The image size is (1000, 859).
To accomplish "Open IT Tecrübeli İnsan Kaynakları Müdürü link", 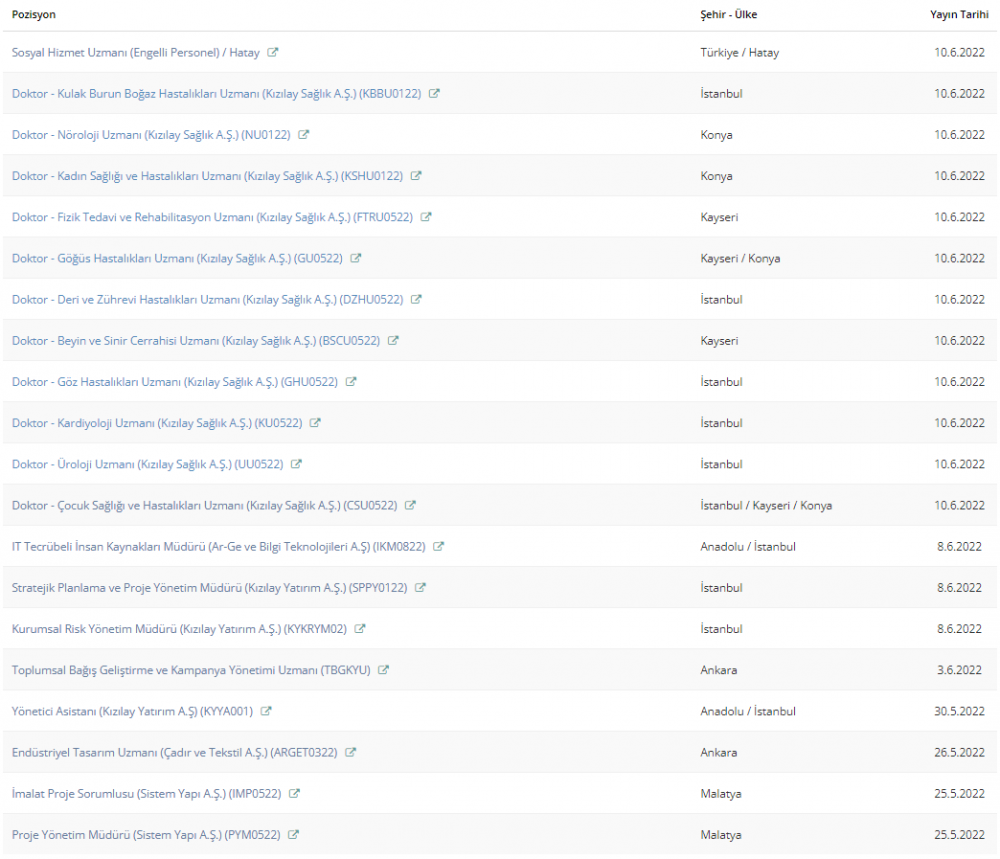I will tap(219, 547).
